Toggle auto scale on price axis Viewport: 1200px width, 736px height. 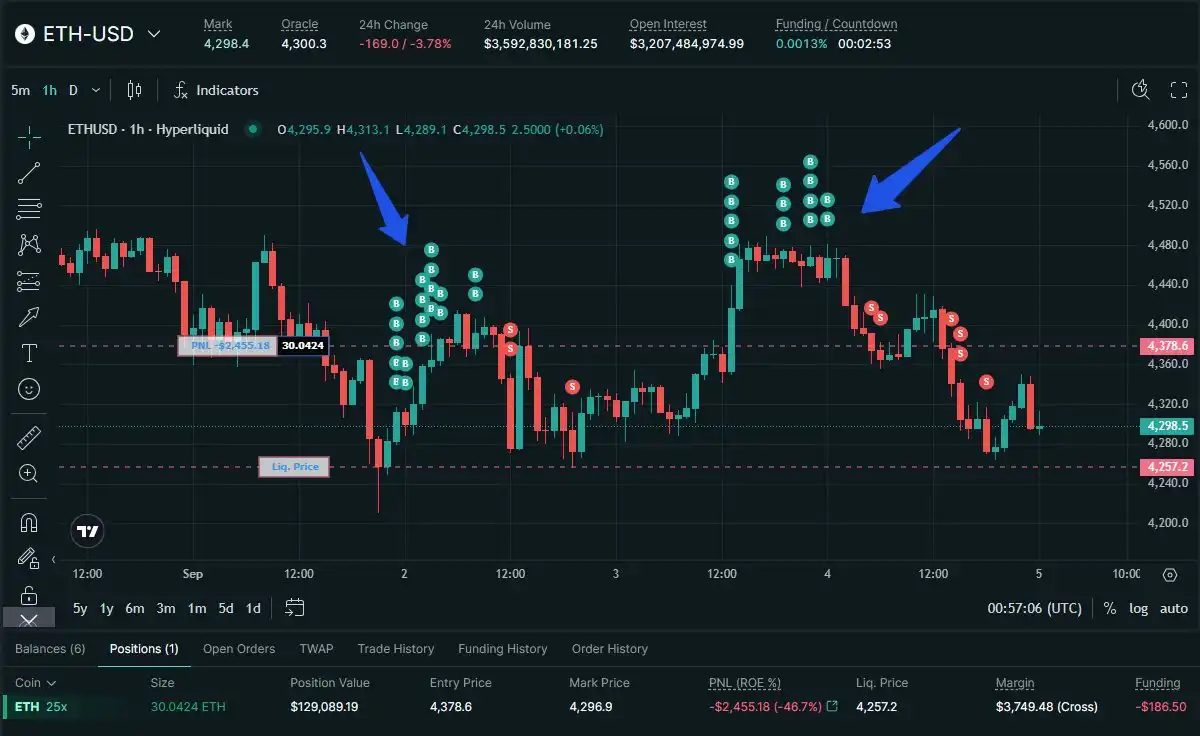click(x=1173, y=608)
